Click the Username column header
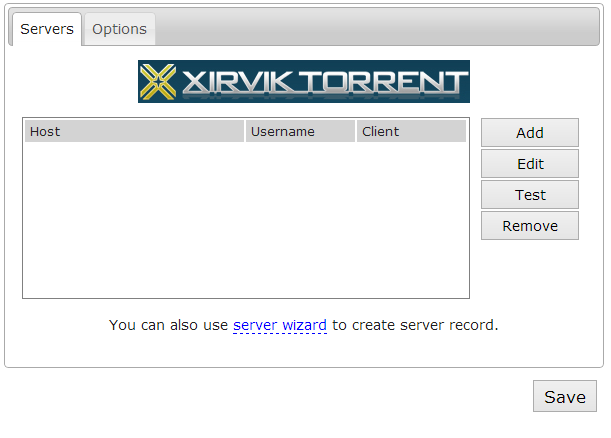The width and height of the screenshot is (611, 438). tap(300, 131)
